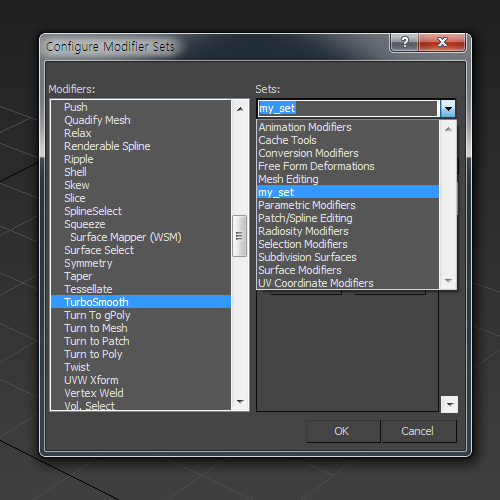Click Modifiers list scroll down arrow
The image size is (500, 500).
(x=240, y=402)
